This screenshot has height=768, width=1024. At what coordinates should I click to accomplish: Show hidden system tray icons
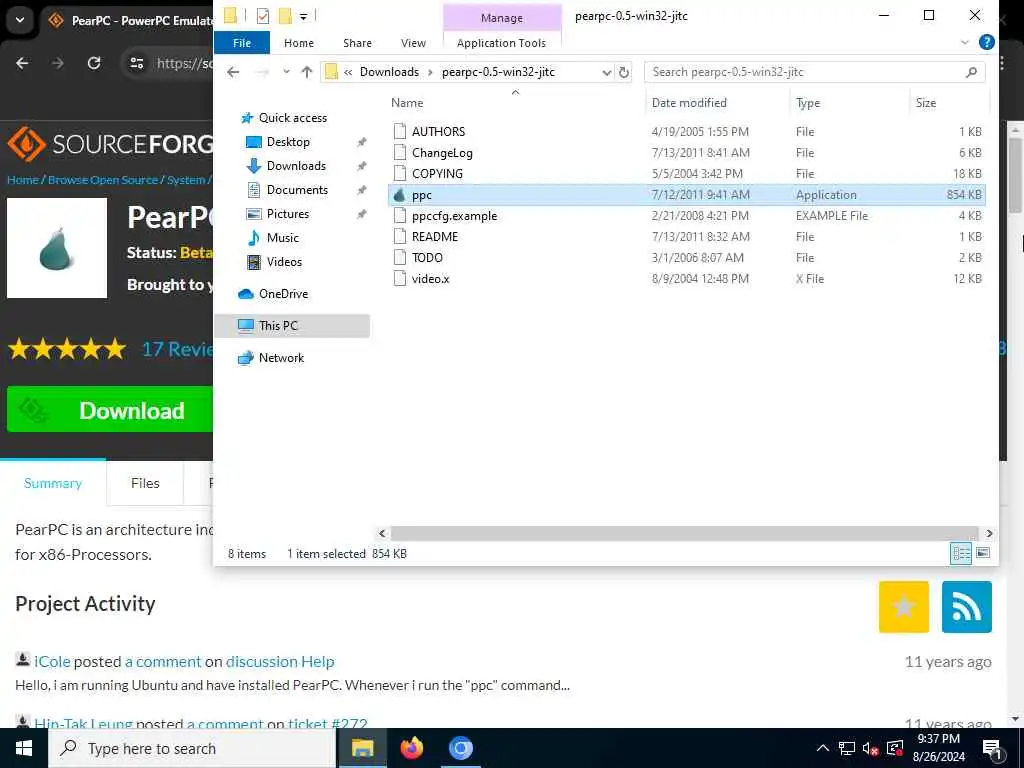(x=823, y=748)
